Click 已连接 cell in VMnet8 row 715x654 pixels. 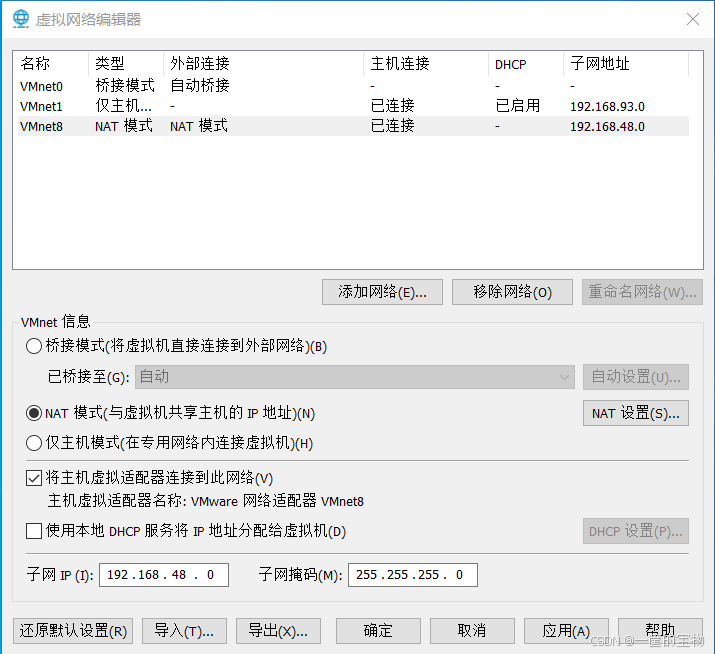pos(393,126)
